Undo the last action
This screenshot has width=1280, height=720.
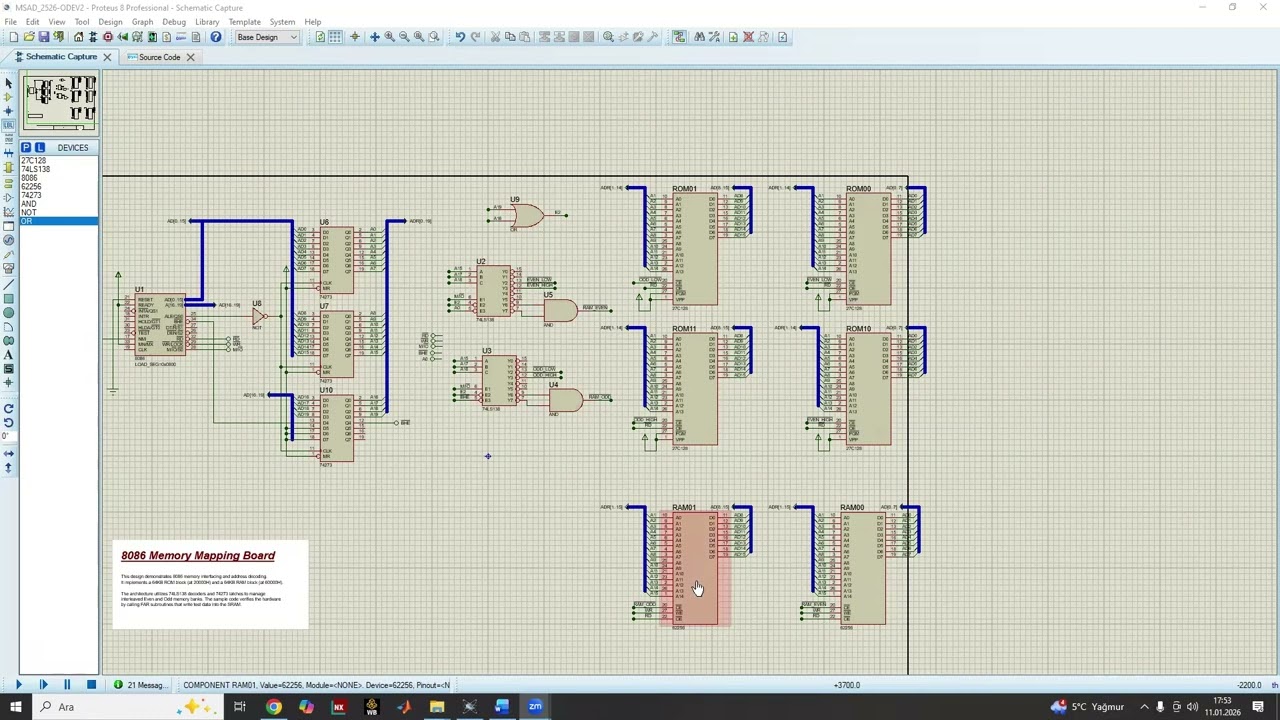pos(460,37)
